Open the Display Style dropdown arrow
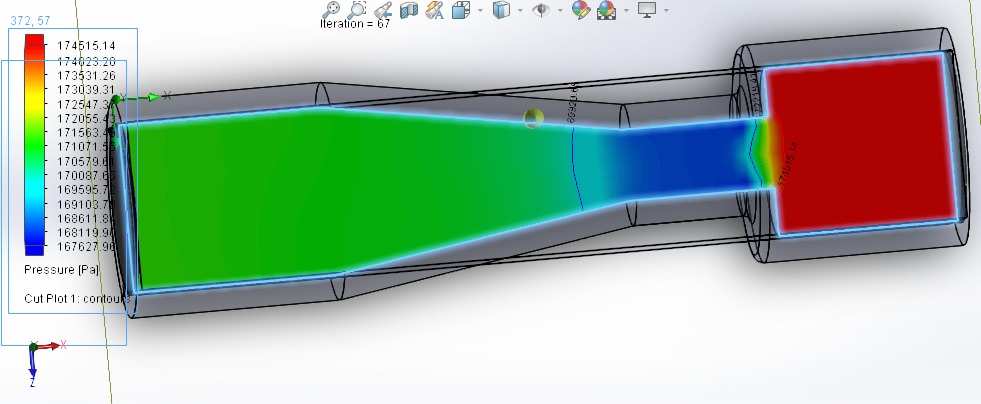Screen dimensions: 981x404 point(520,10)
